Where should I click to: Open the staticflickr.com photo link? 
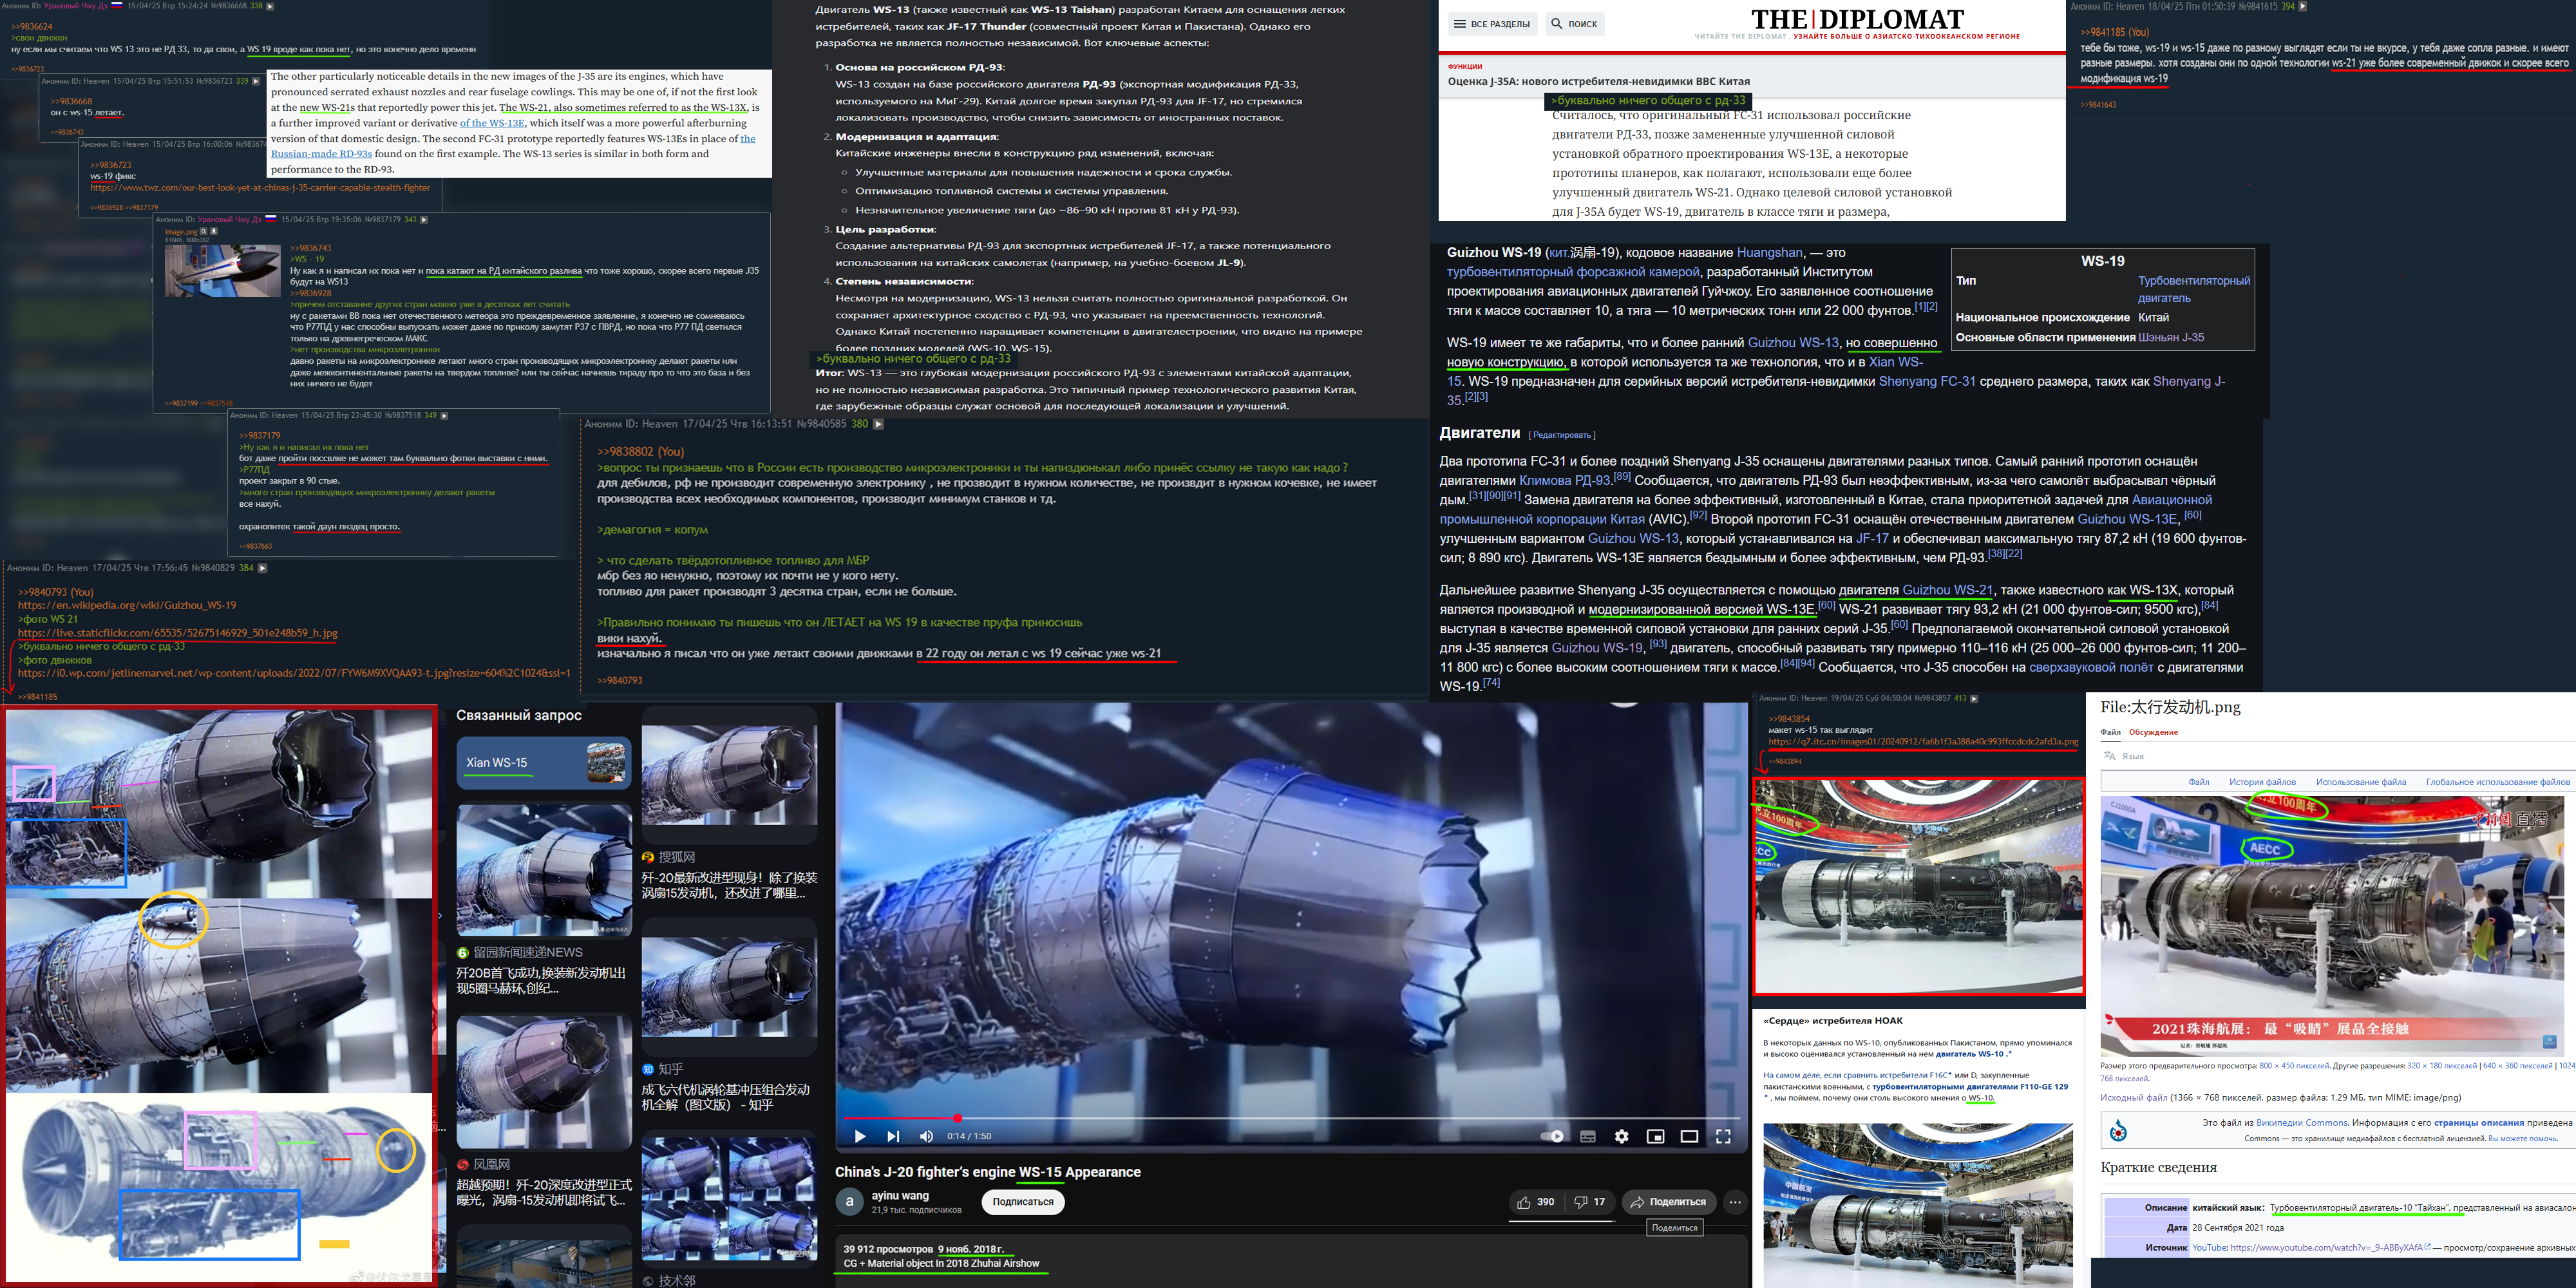(x=178, y=633)
